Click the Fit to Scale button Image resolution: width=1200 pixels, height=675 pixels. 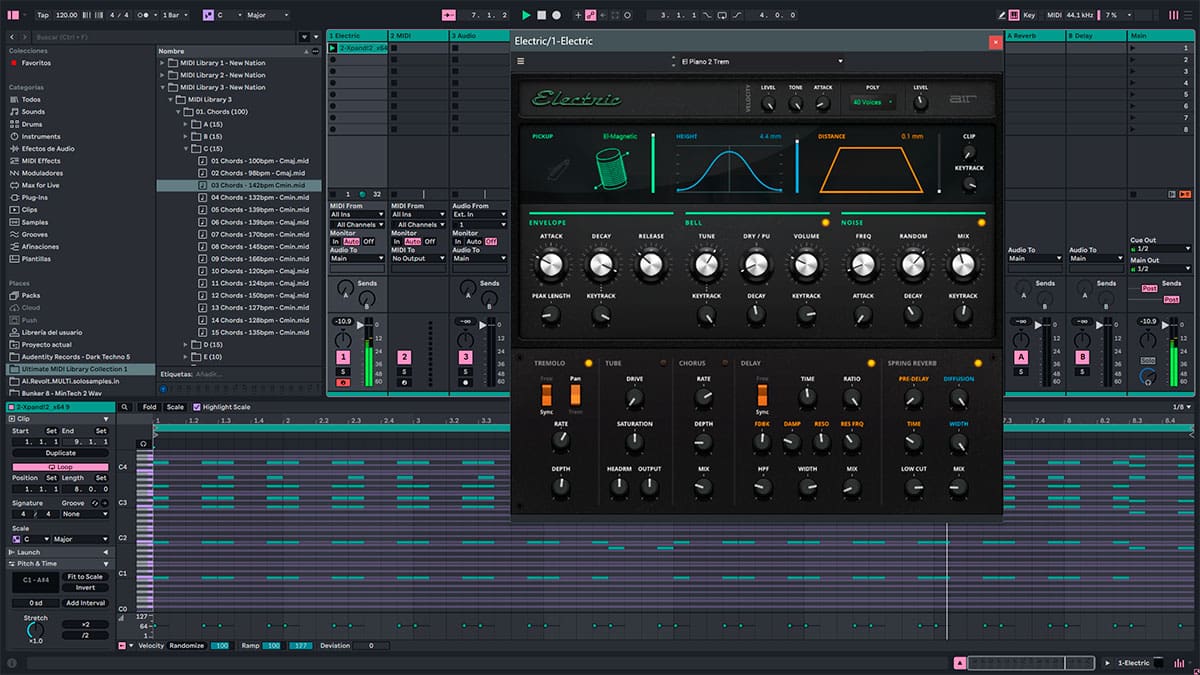(x=85, y=577)
